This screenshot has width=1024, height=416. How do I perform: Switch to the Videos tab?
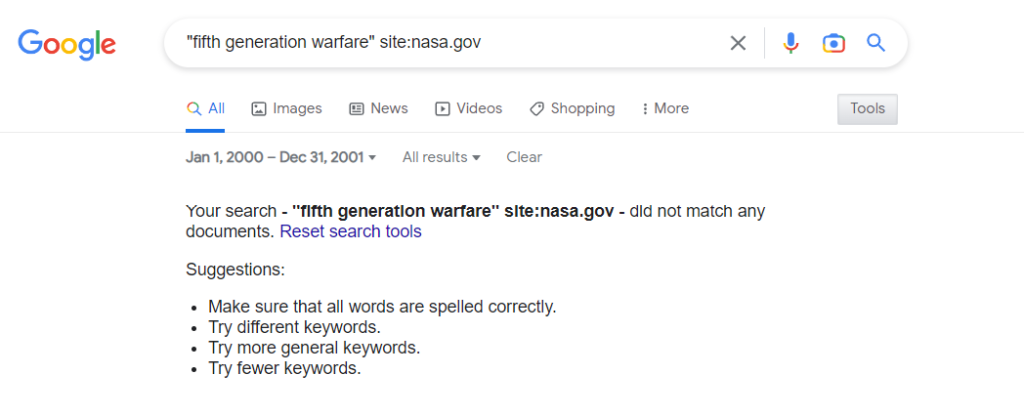tap(468, 108)
